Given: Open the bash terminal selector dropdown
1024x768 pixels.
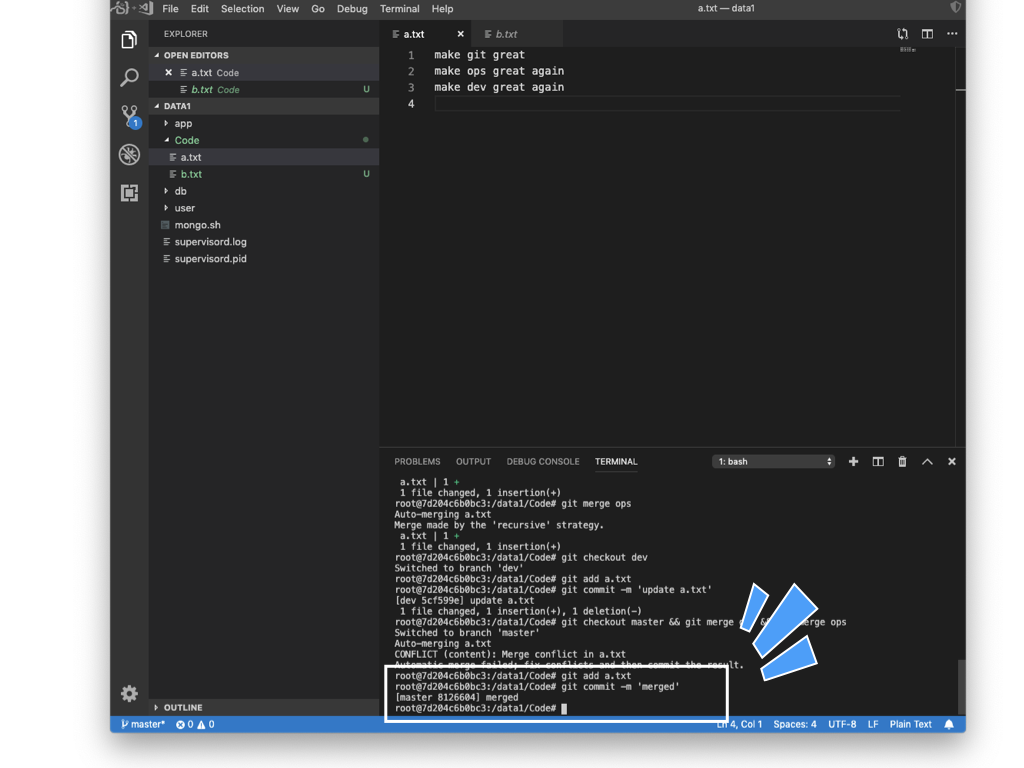Looking at the screenshot, I should [773, 462].
